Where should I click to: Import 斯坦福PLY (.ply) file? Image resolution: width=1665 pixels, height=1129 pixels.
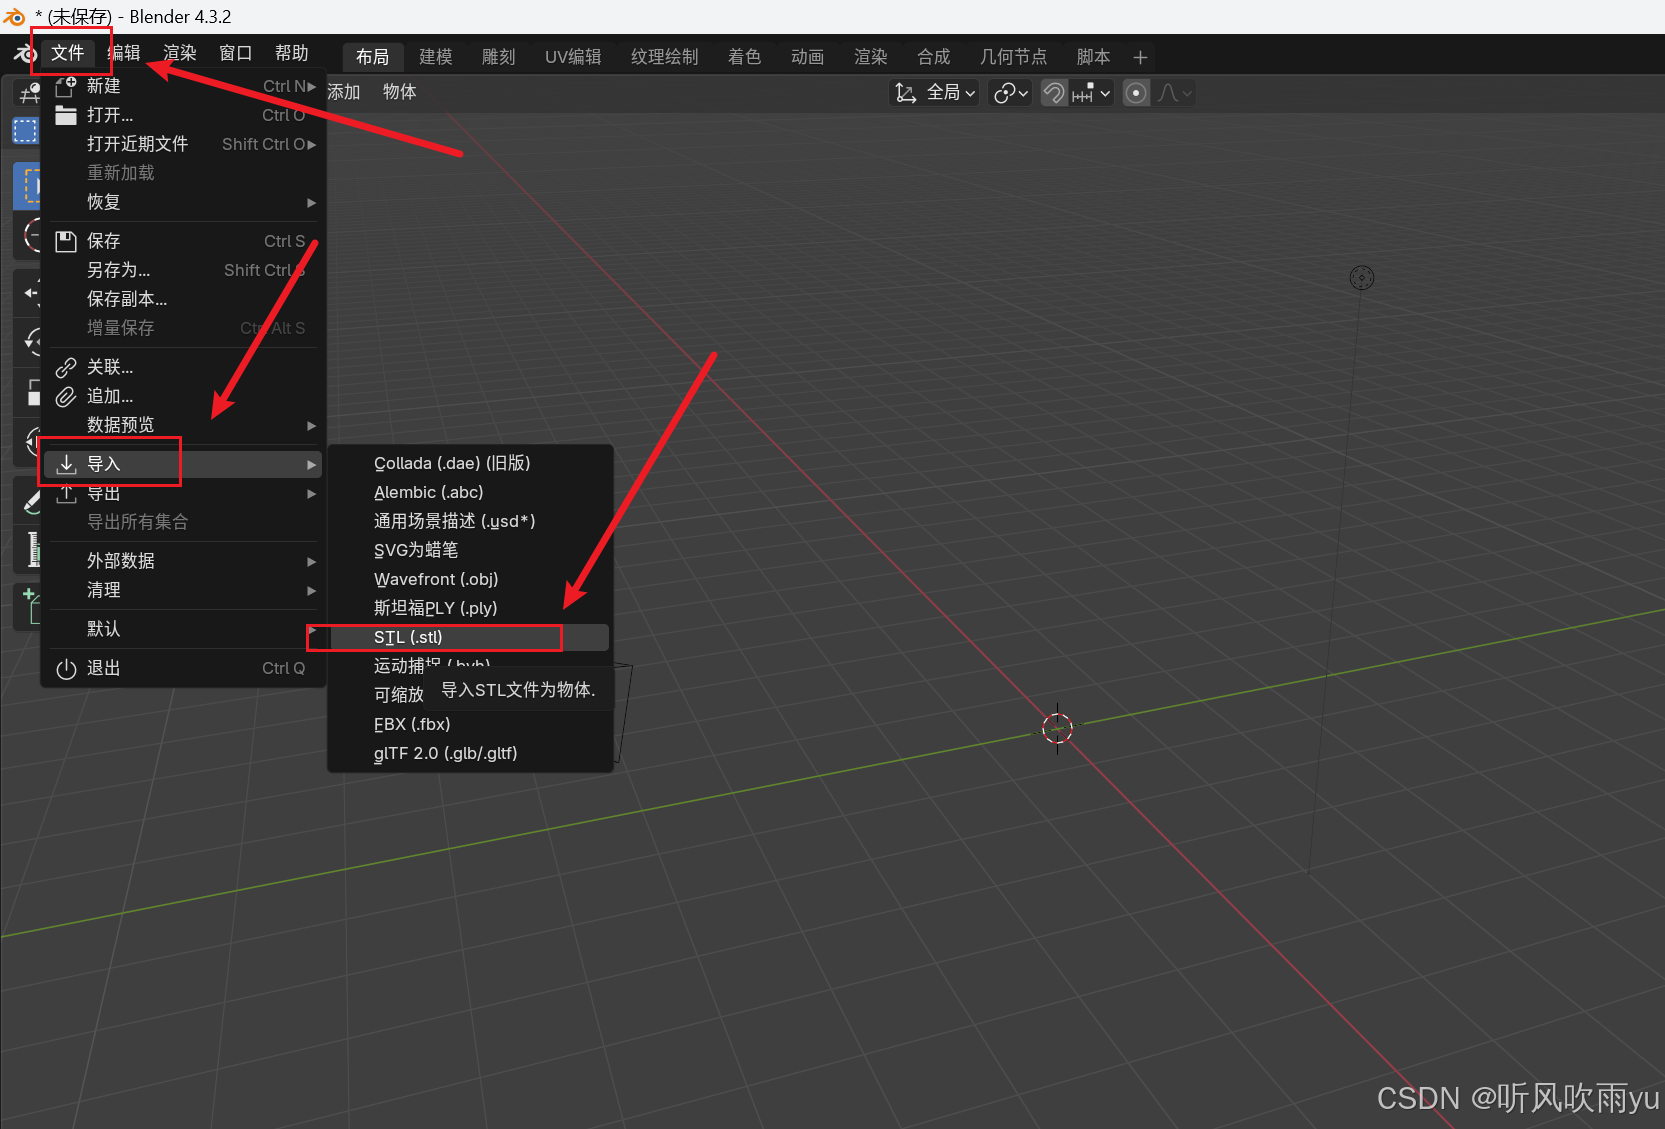(x=470, y=608)
